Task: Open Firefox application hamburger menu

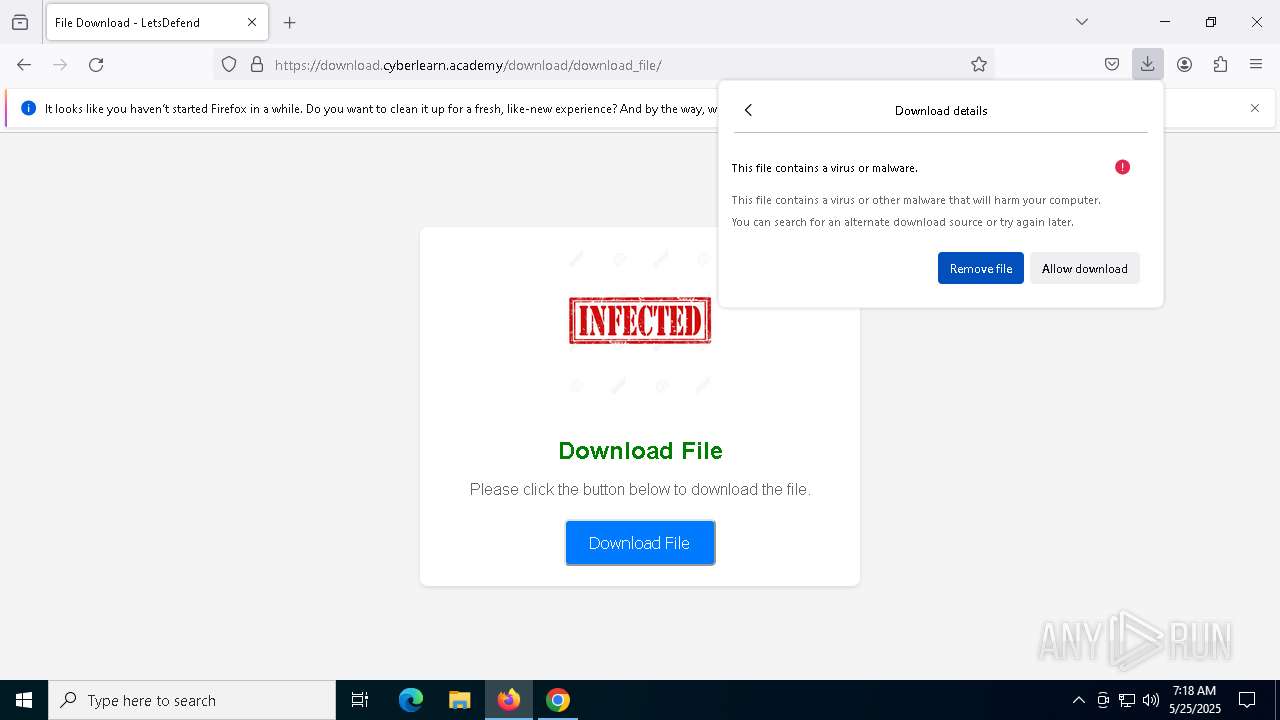Action: coord(1256,65)
